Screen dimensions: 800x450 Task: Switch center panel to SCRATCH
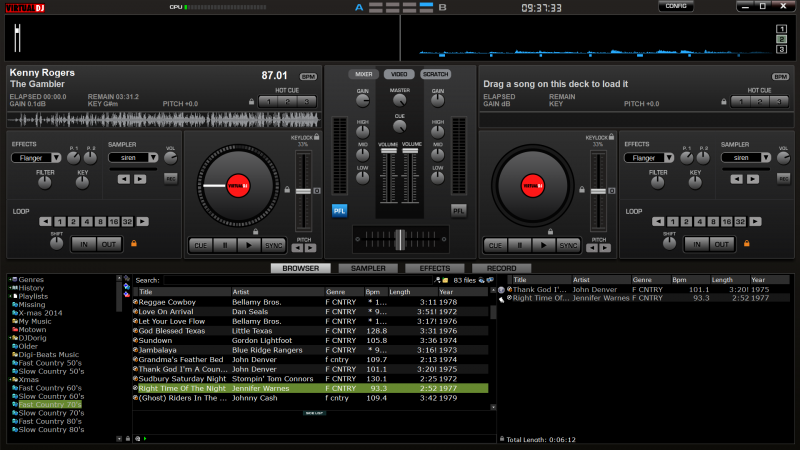pos(435,74)
